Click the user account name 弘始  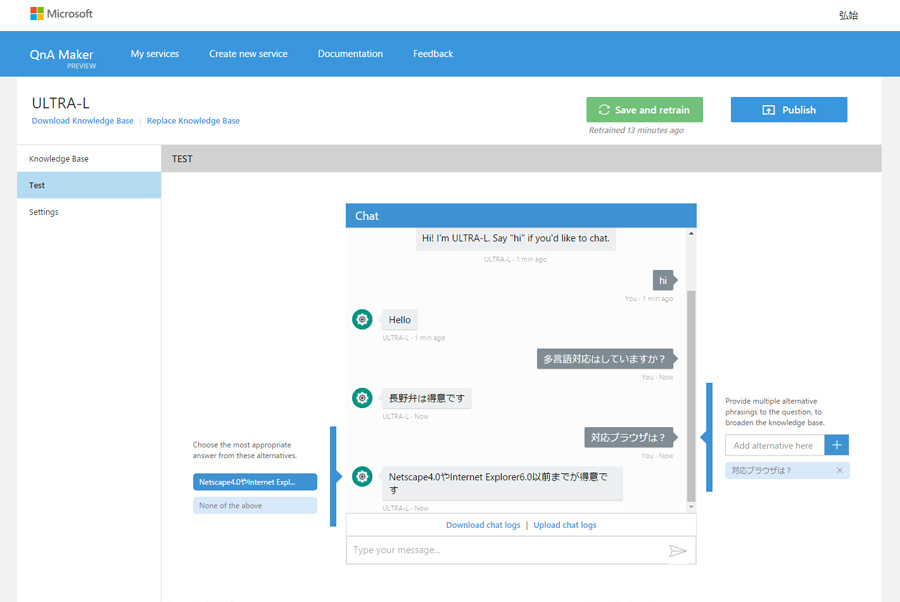848,15
